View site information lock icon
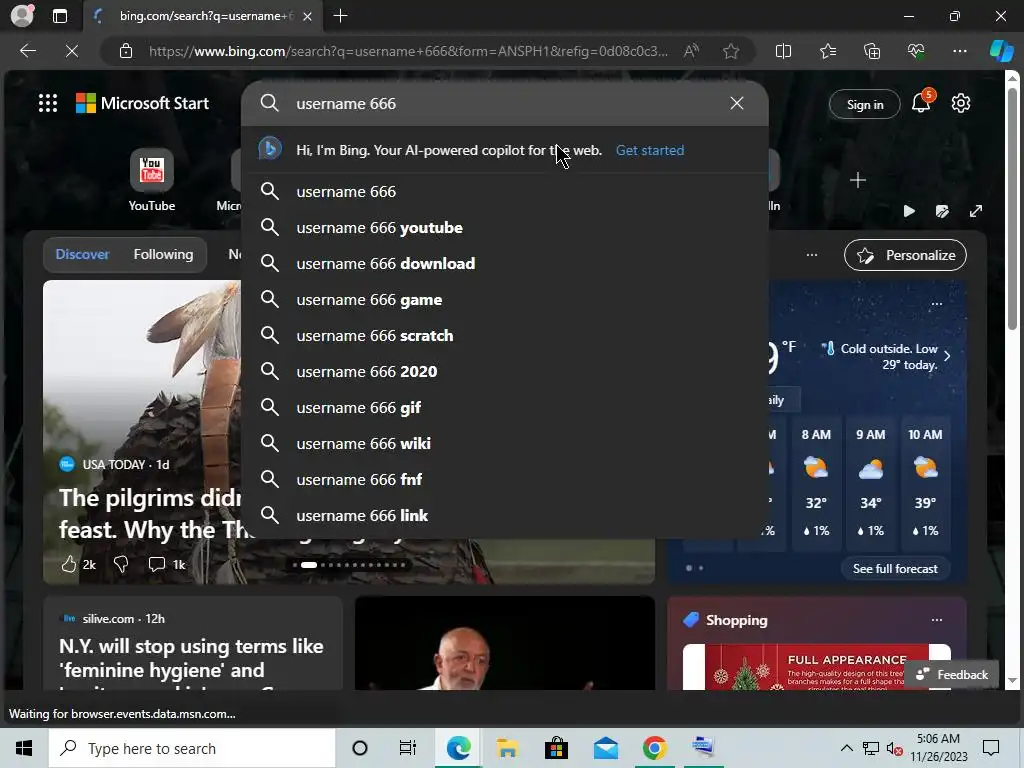Viewport: 1024px width, 768px height. [x=126, y=51]
